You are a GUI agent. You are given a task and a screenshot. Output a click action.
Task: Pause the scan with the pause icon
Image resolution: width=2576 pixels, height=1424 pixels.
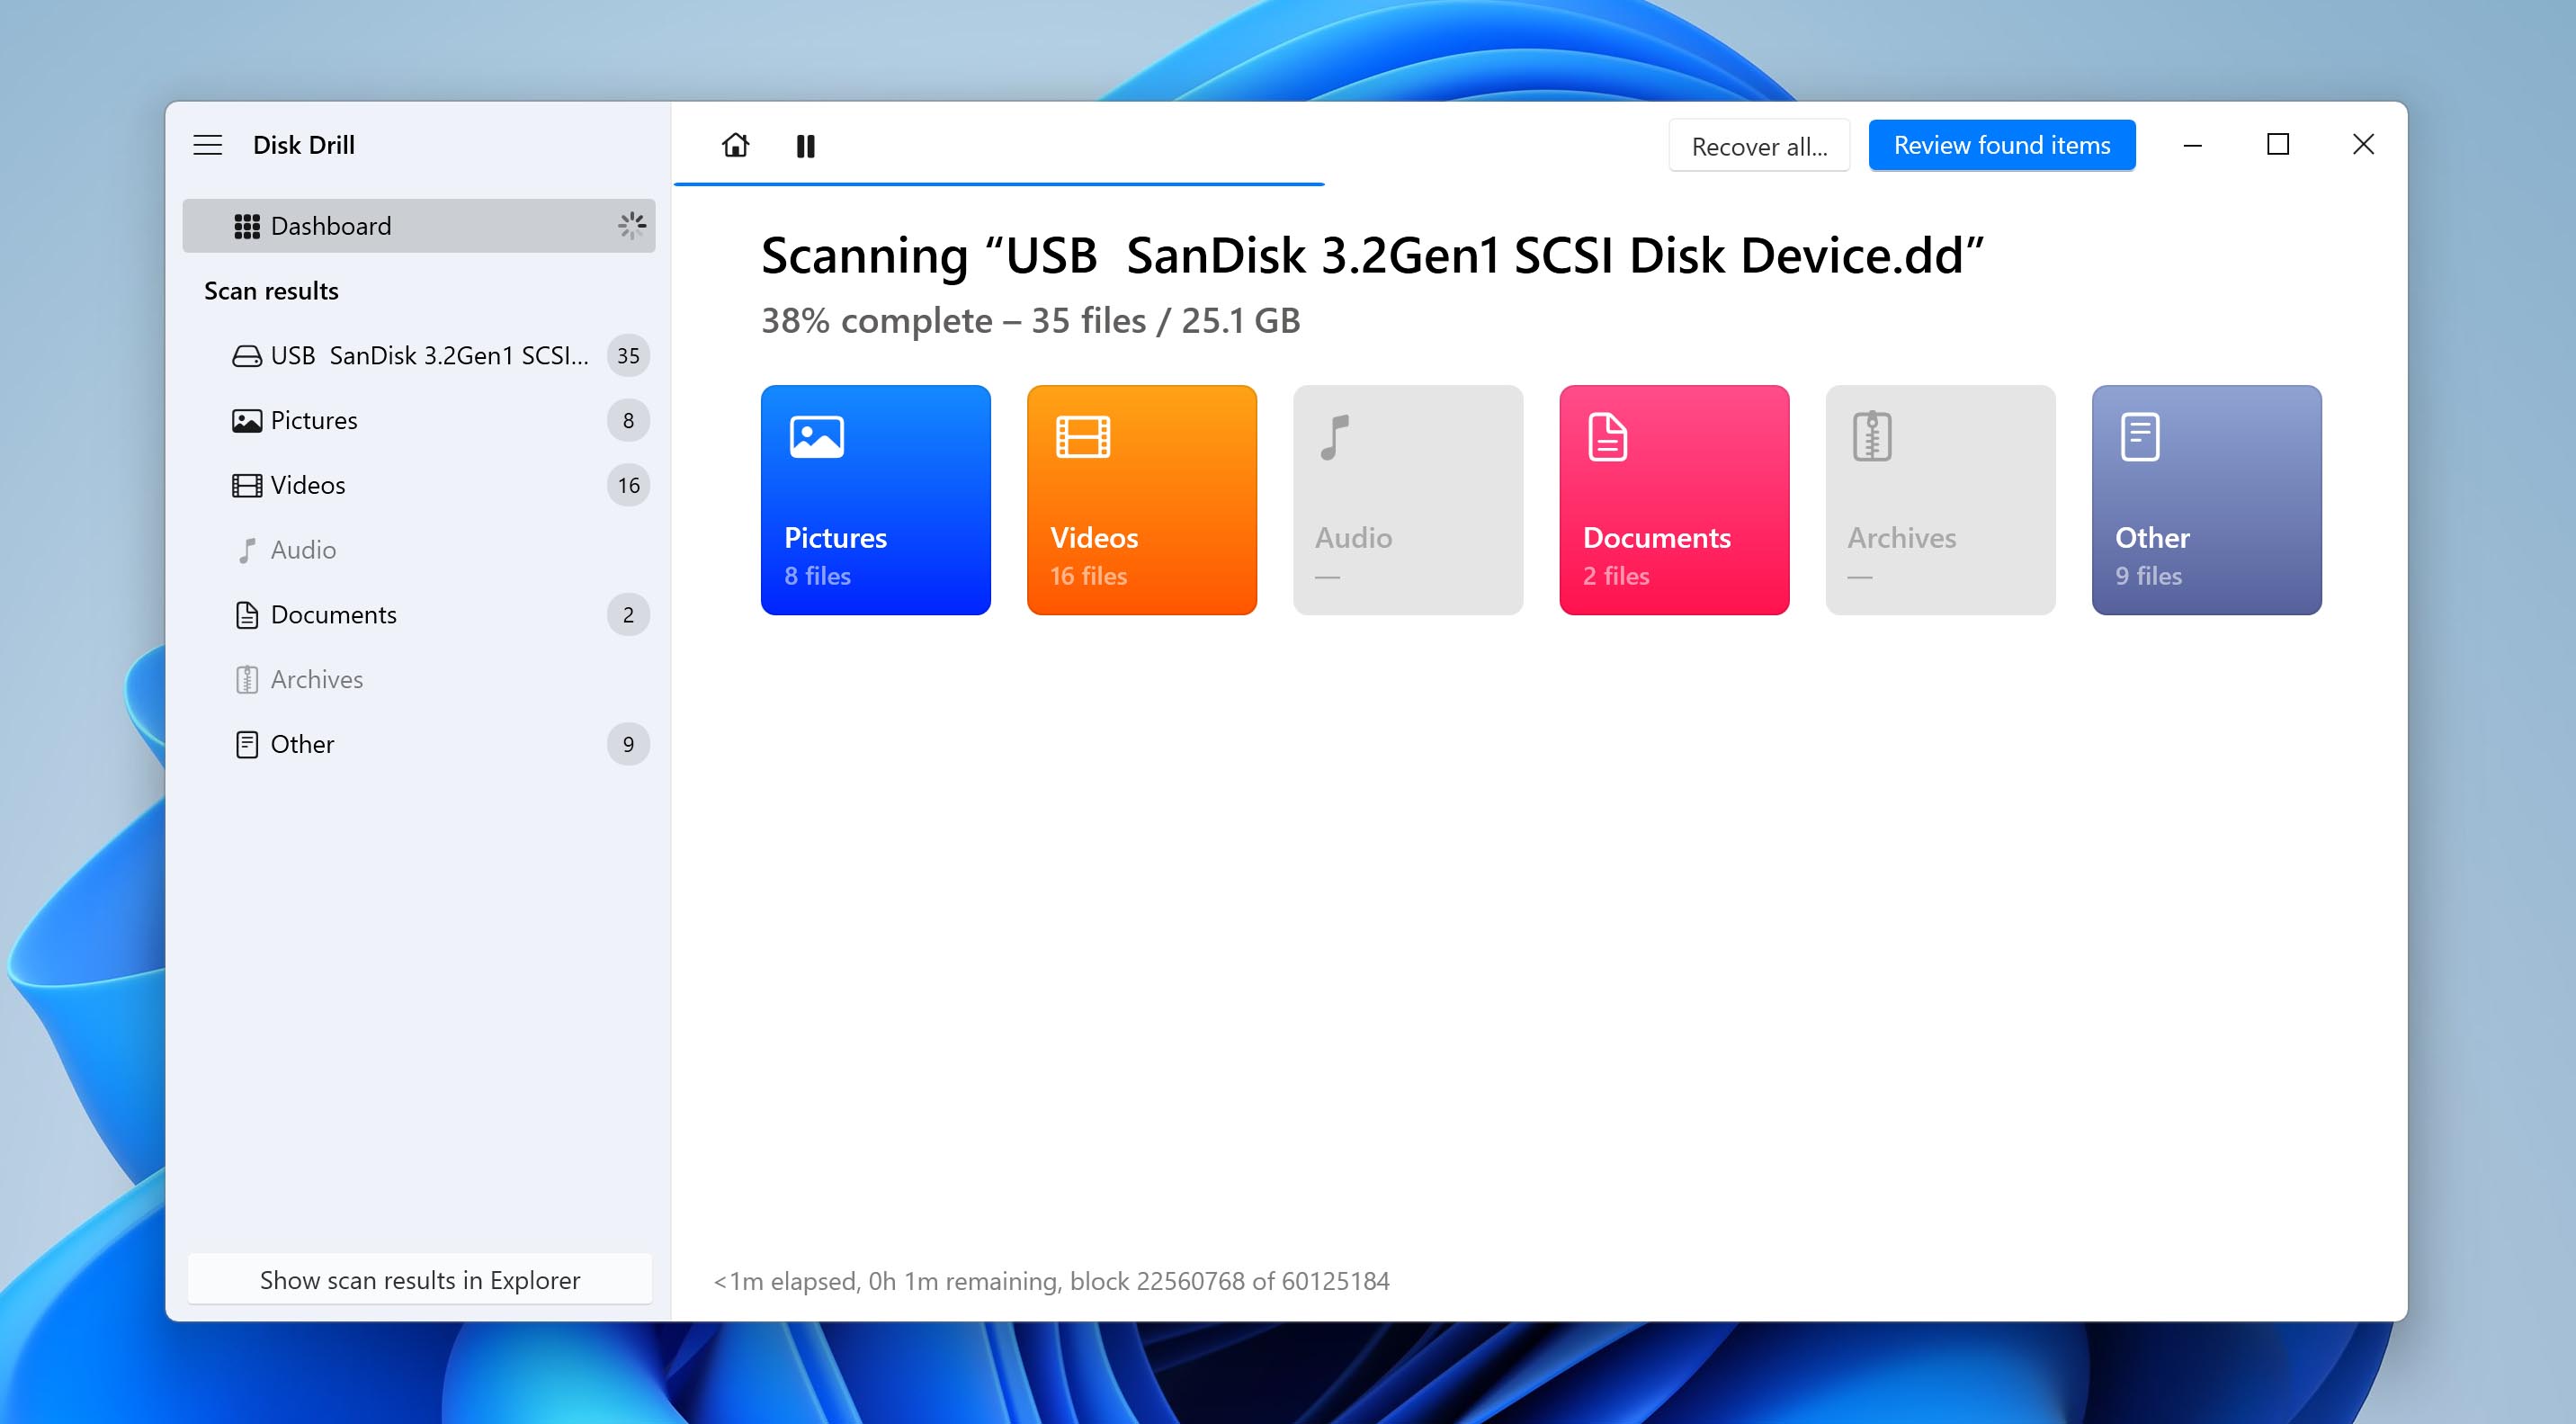805,146
